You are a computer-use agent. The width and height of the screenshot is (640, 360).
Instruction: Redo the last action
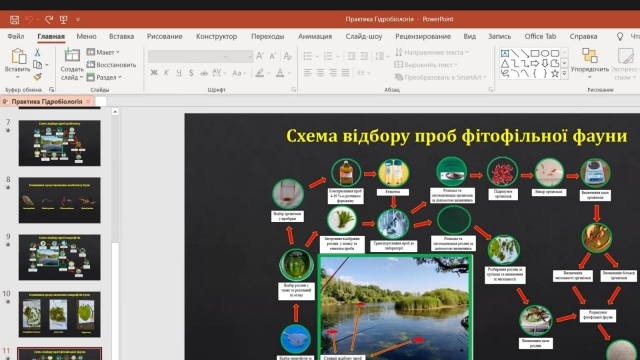[49, 19]
